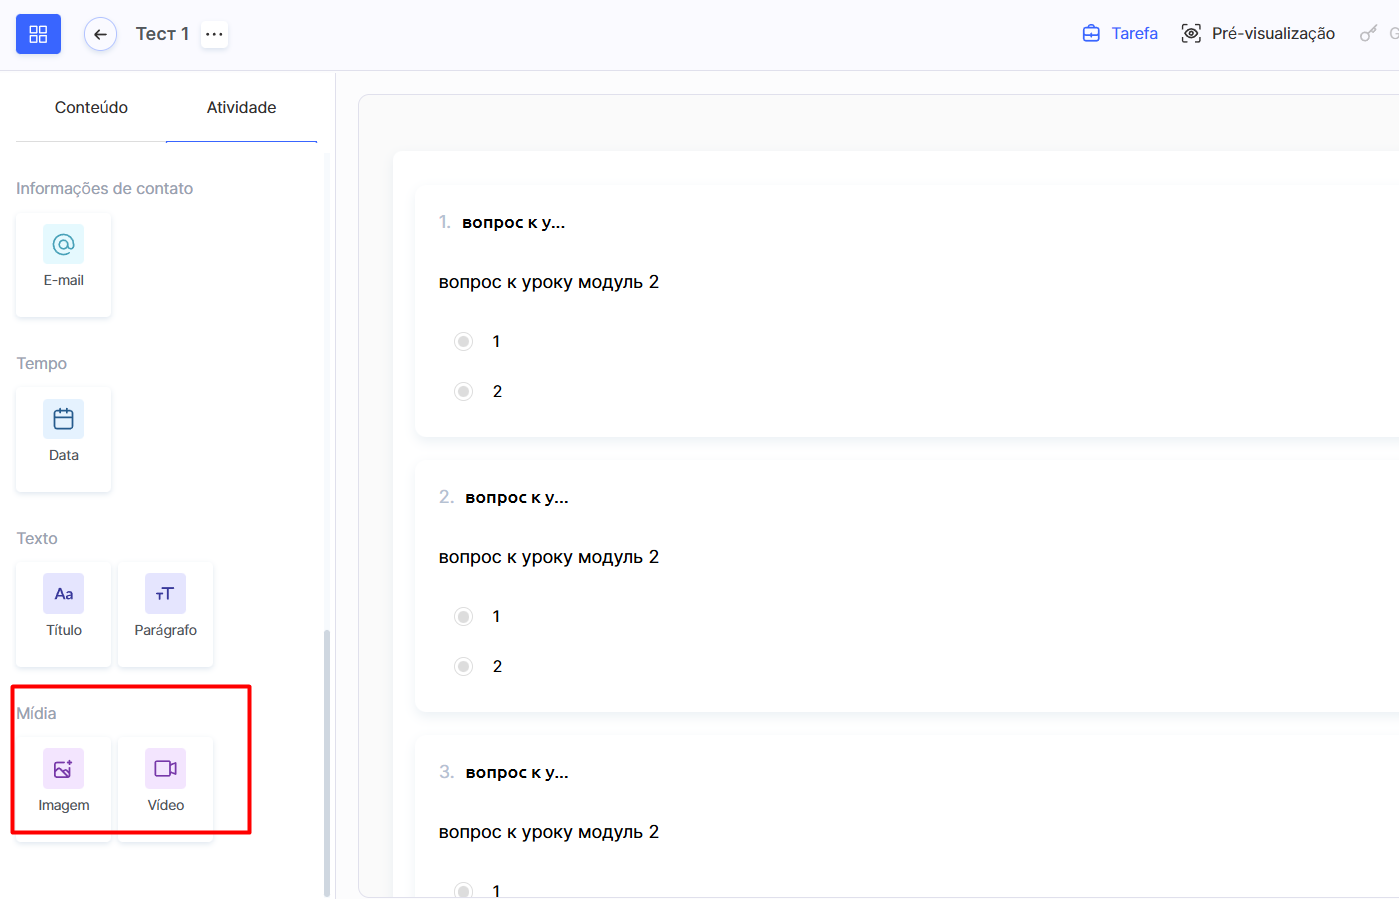Switch to the Conteúdo tab

click(x=91, y=108)
